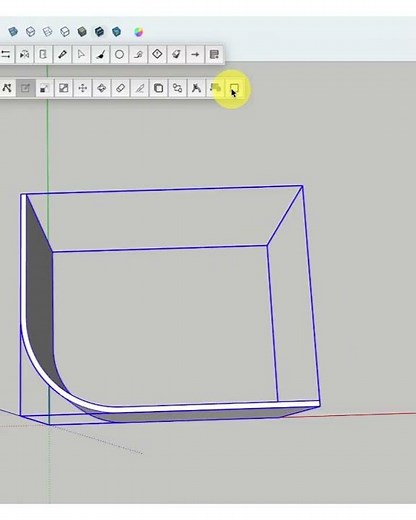The height and width of the screenshot is (520, 416).
Task: Click the swap arrows toolbar icon
Action: 6,54
